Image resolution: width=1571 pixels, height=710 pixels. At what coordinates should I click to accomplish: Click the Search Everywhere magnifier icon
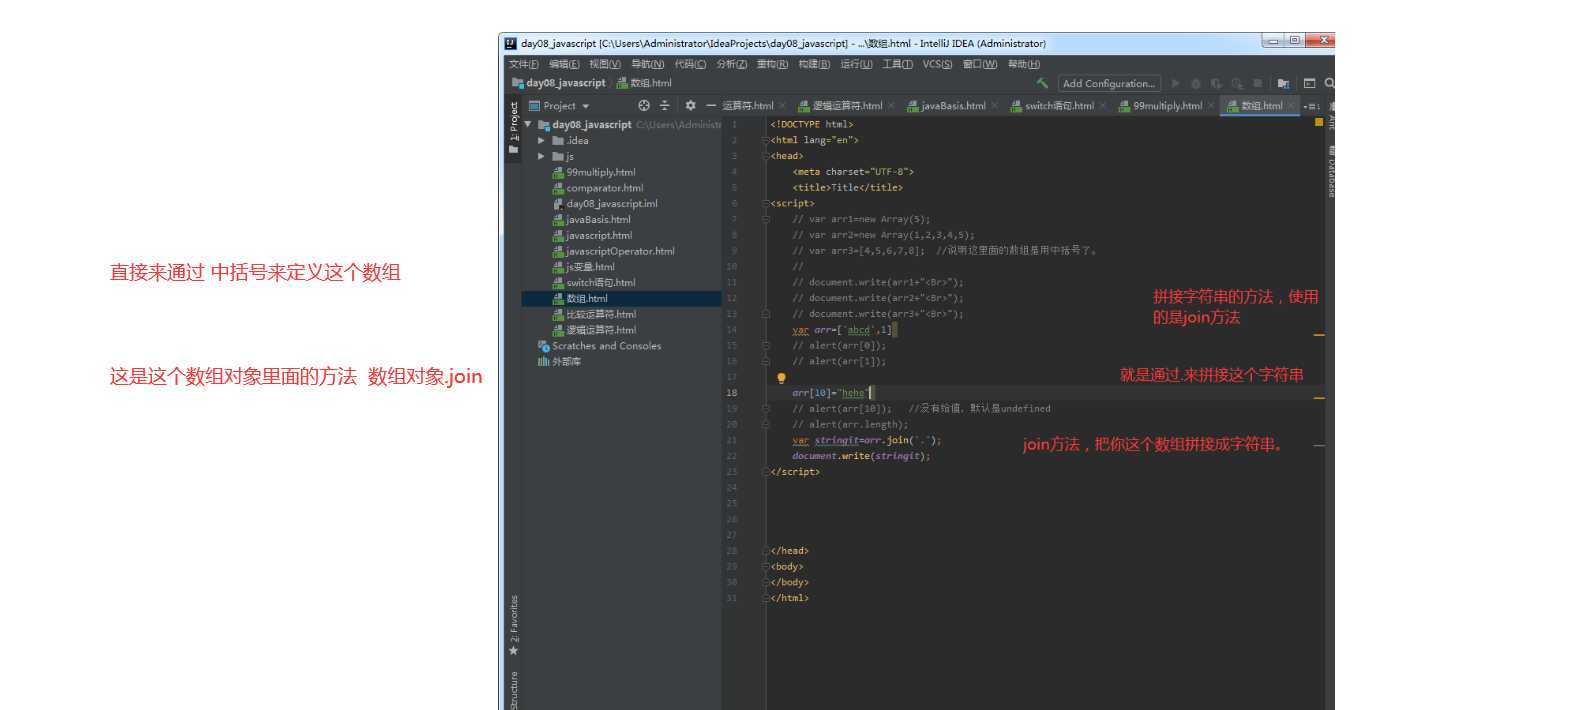coord(1329,83)
